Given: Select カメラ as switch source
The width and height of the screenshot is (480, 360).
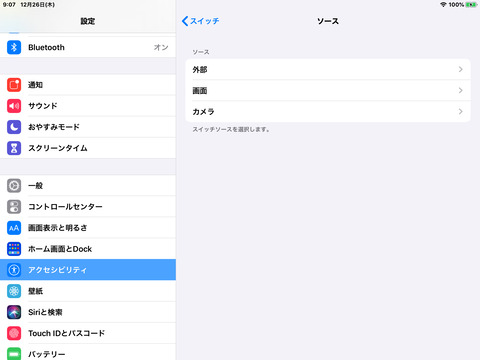Looking at the screenshot, I should 328,111.
